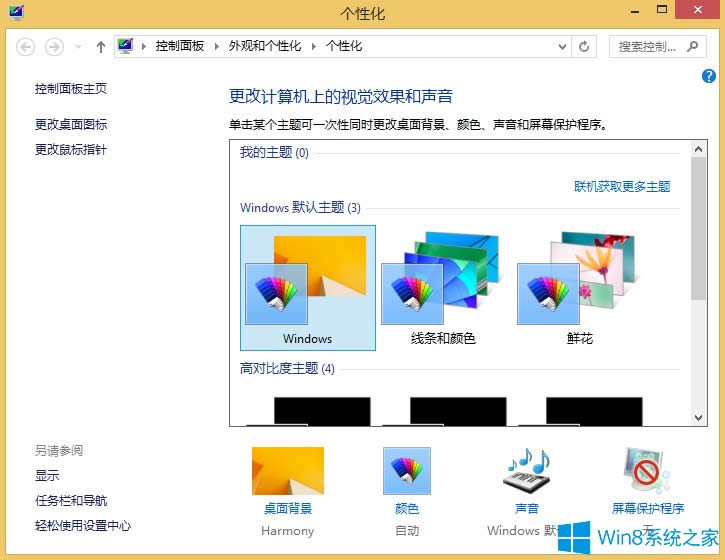Click the Back navigation arrow

coord(25,47)
